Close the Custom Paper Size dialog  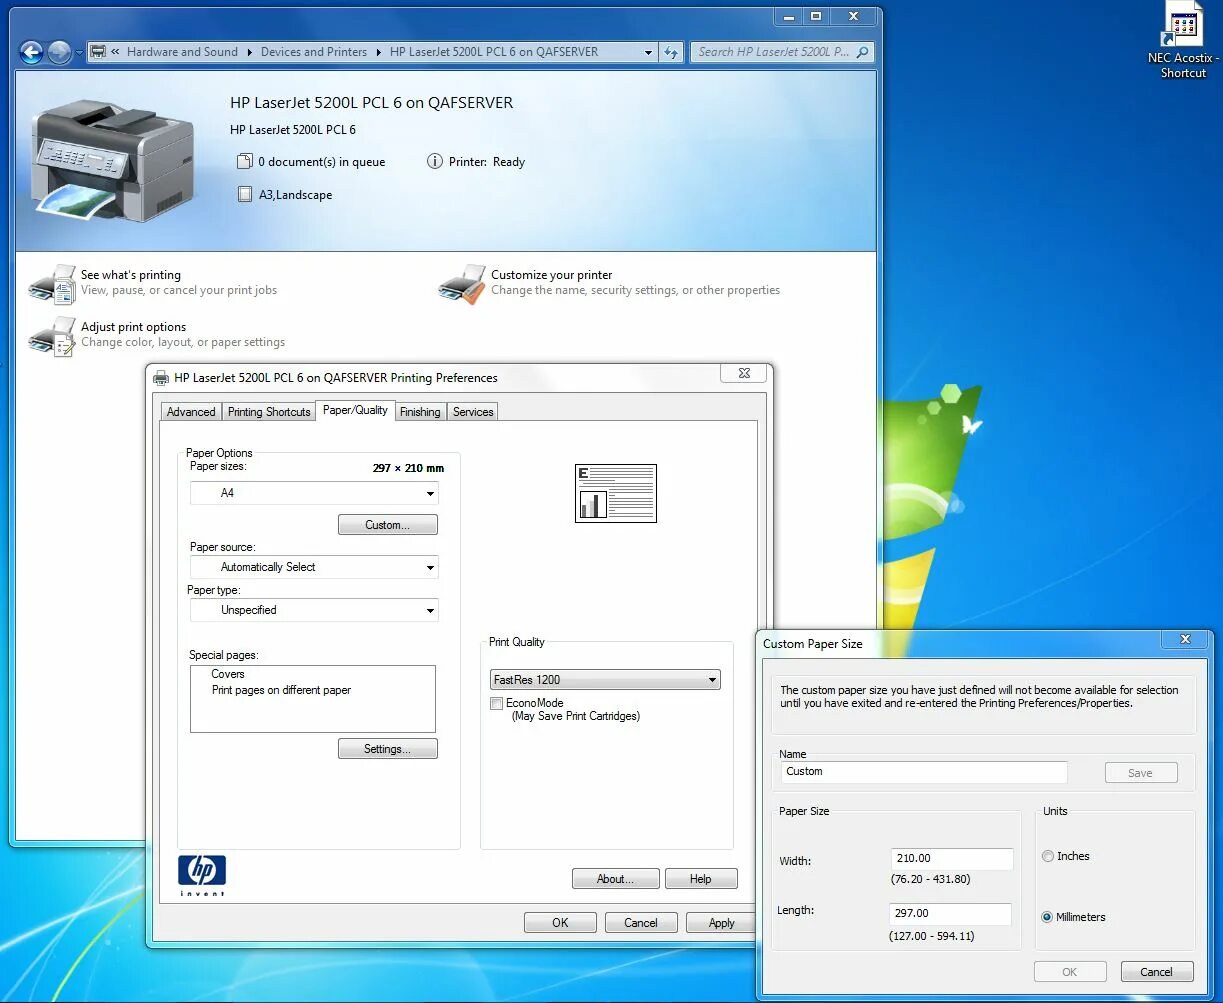[x=1185, y=640]
